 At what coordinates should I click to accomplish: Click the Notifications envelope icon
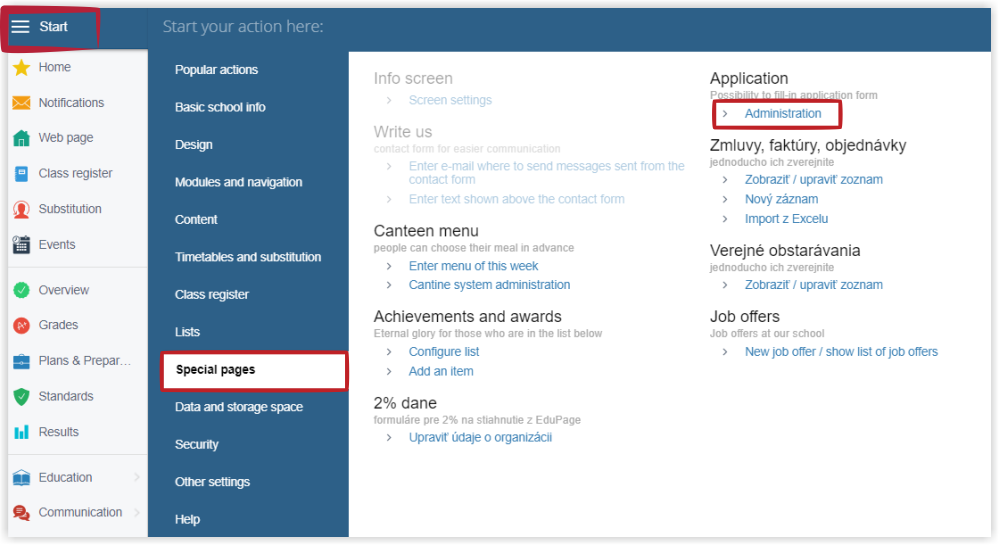[22, 103]
